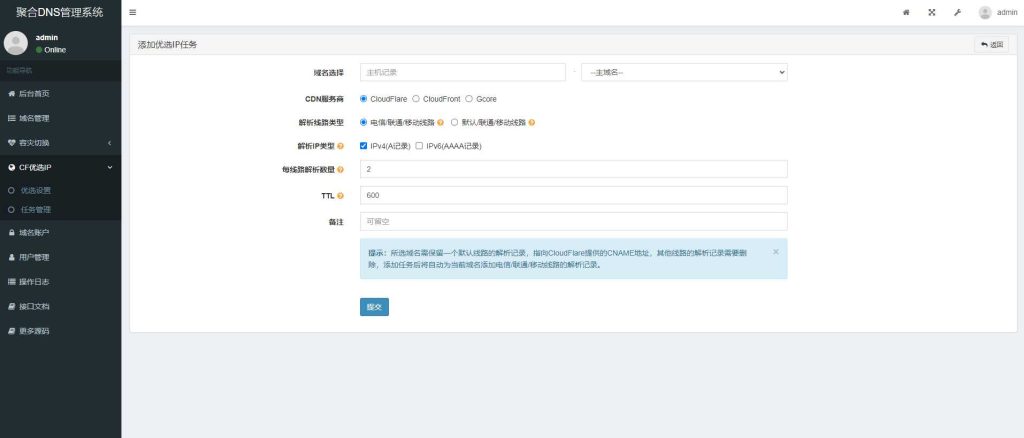Click the admin username in top bar
Viewport: 1024px width, 438px height.
click(x=1007, y=12)
